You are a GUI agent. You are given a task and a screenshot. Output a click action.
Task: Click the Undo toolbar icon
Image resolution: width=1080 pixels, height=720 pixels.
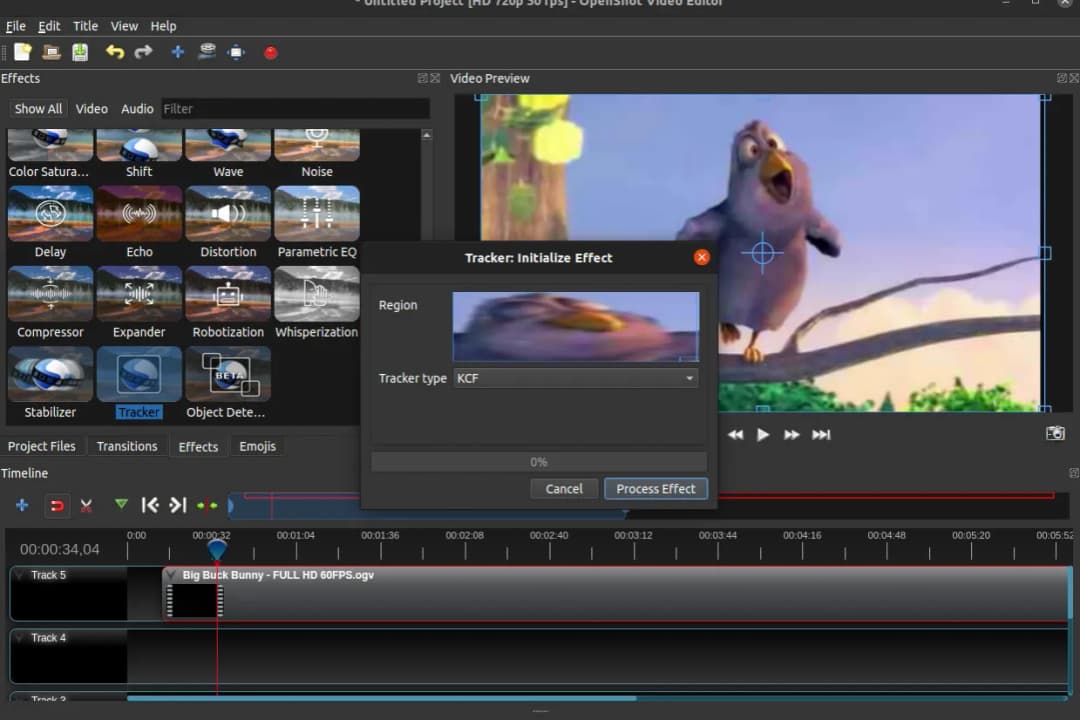tap(114, 52)
